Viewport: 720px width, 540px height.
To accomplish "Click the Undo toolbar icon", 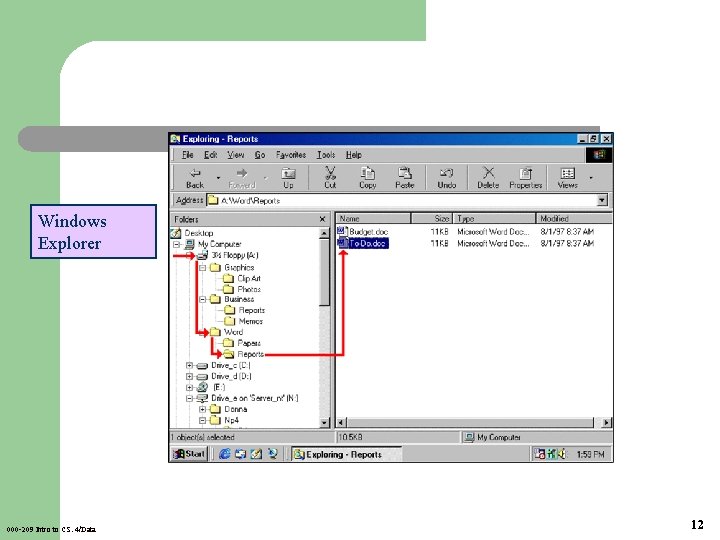I will (446, 178).
